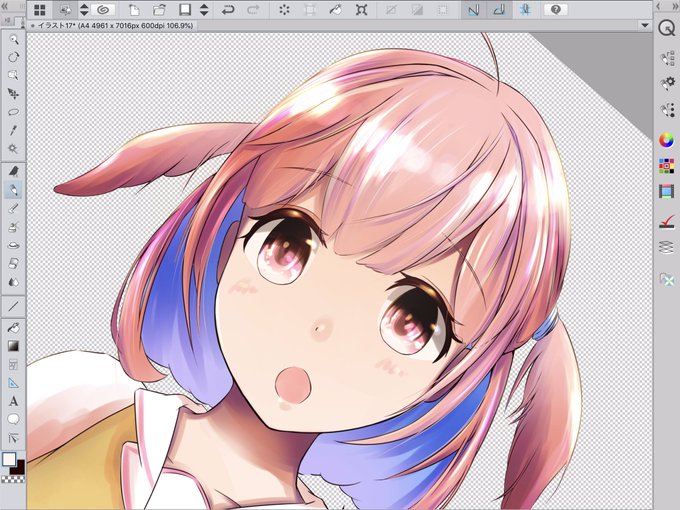The image size is (680, 510).
Task: Select the transparent color swatch
Action: pos(13,479)
